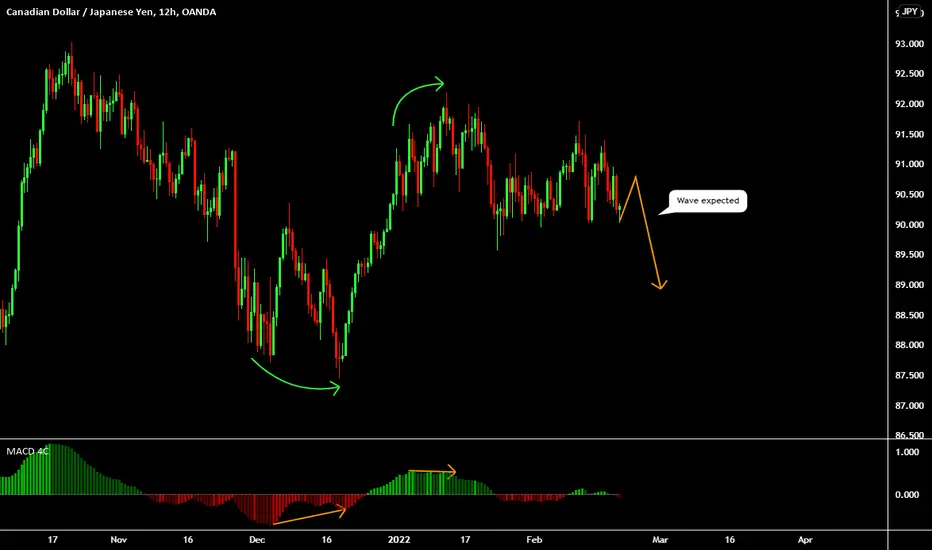Click the Nov date label on the time axis
Image resolution: width=932 pixels, height=550 pixels.
coord(119,540)
